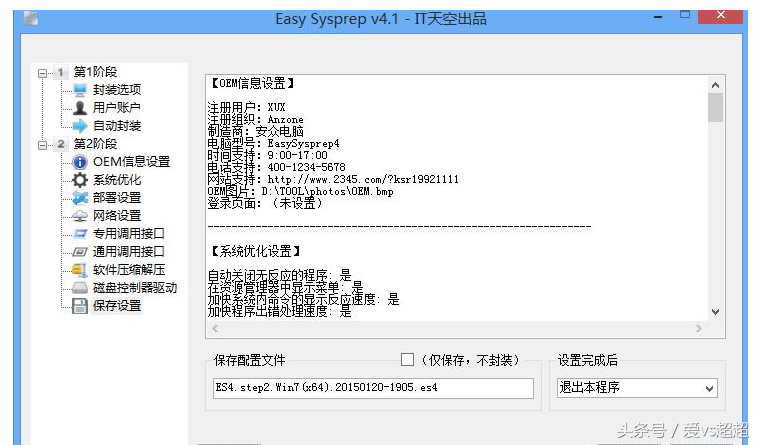760x445 pixels.
Task: Click the stage 1 number badge icon
Action: pyautogui.click(x=61, y=72)
